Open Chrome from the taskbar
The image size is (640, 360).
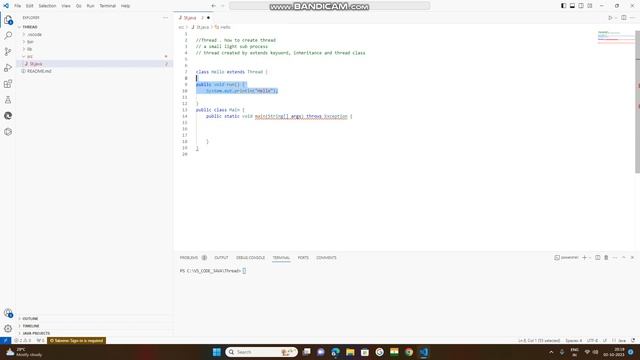point(409,352)
